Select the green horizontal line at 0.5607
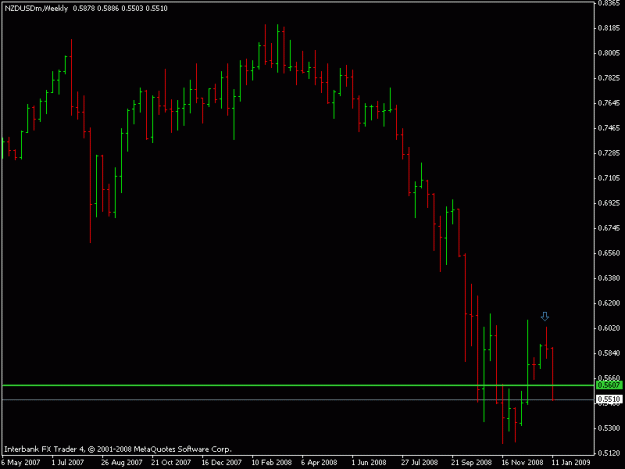The image size is (625, 469). [298, 385]
